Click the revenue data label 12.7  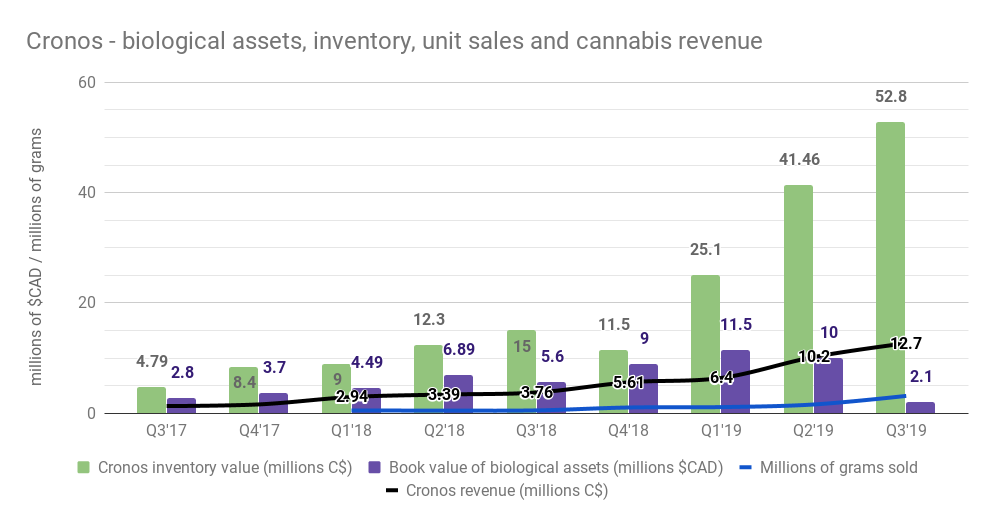[x=906, y=344]
